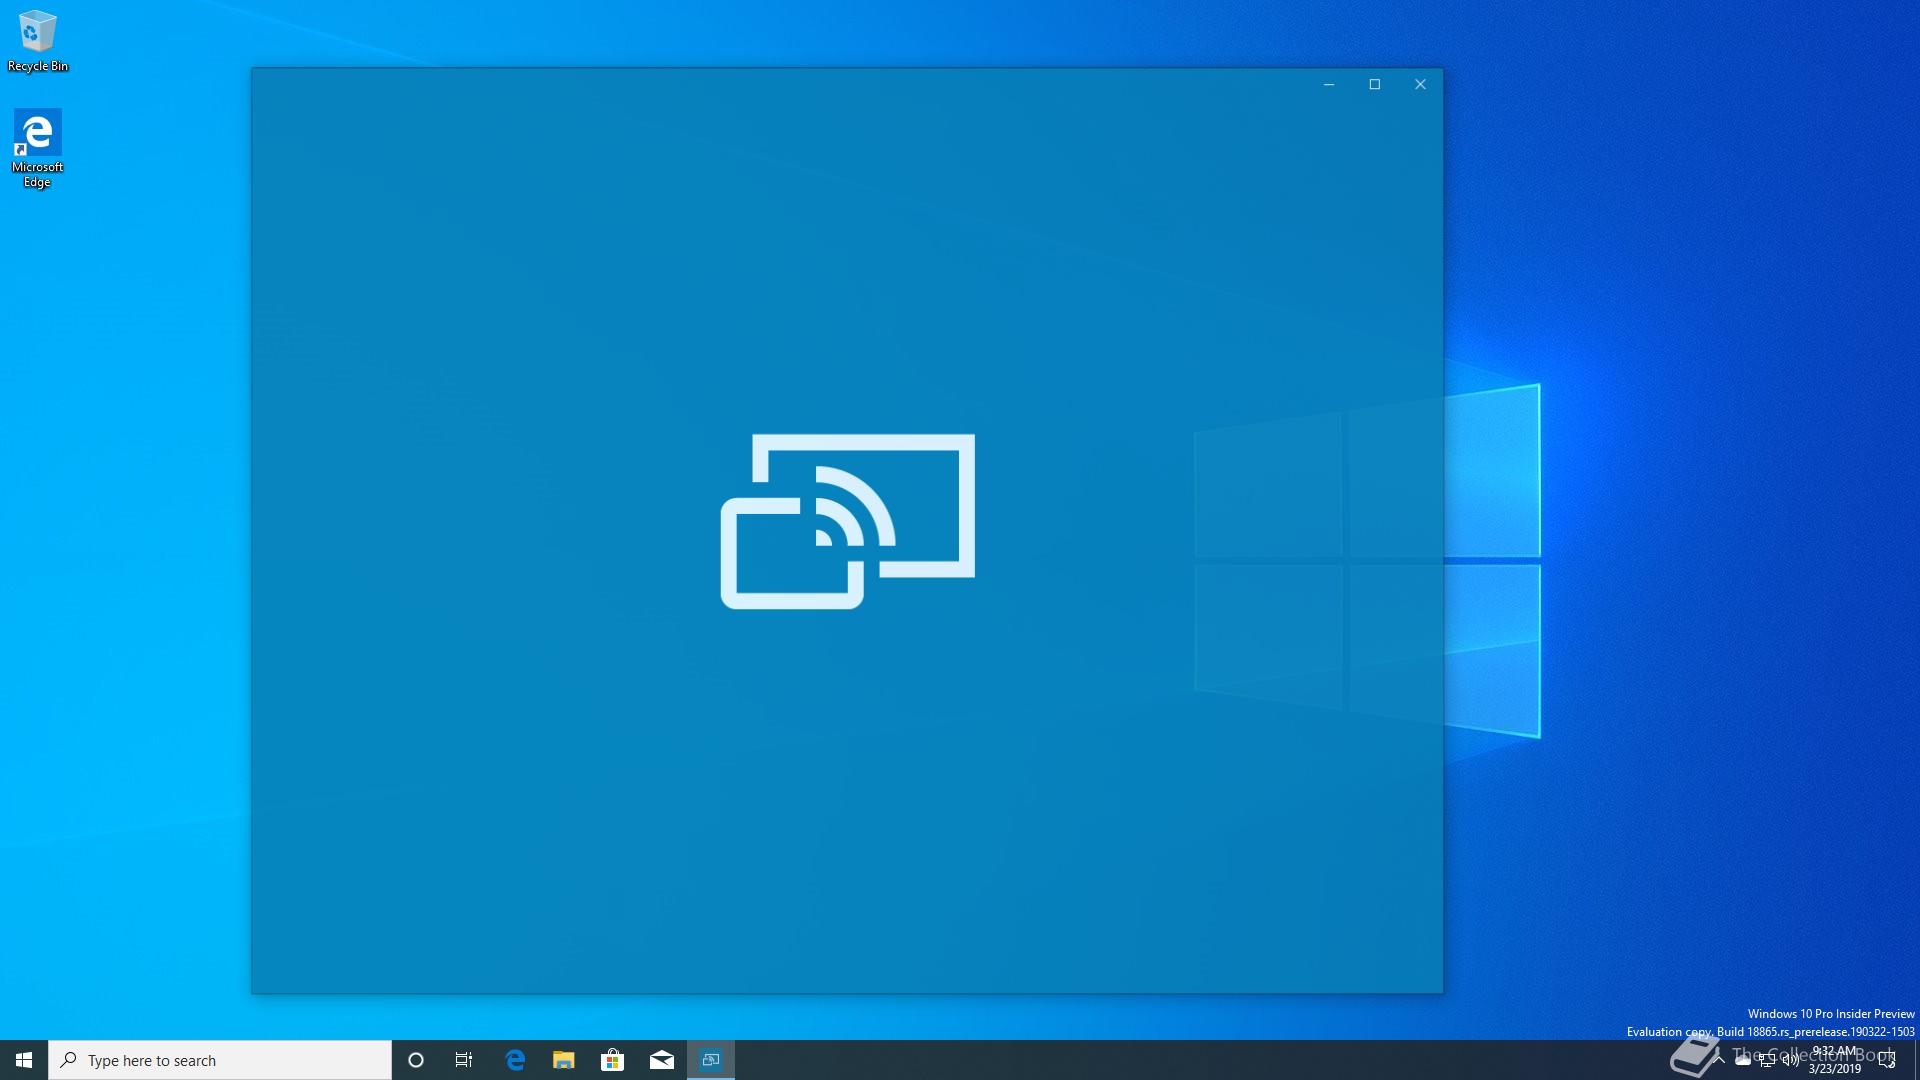Click the wireless display logo in Connect
1920x1080 pixels.
[847, 521]
